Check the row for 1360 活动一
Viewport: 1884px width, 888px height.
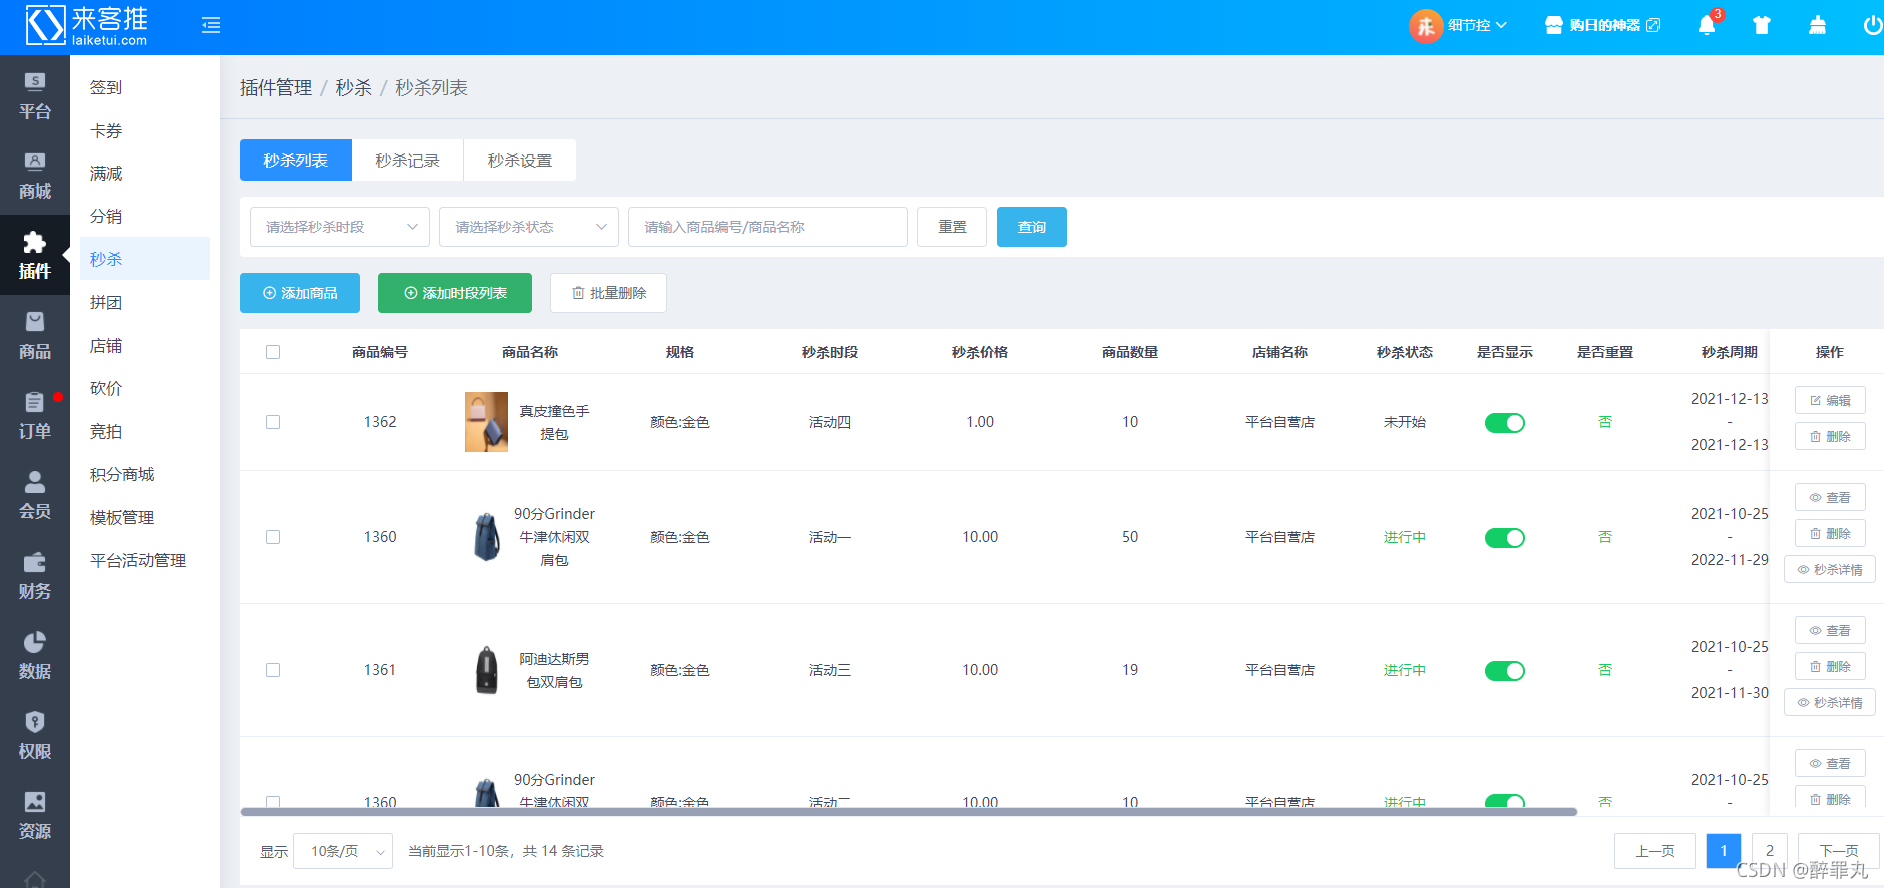click(x=273, y=537)
